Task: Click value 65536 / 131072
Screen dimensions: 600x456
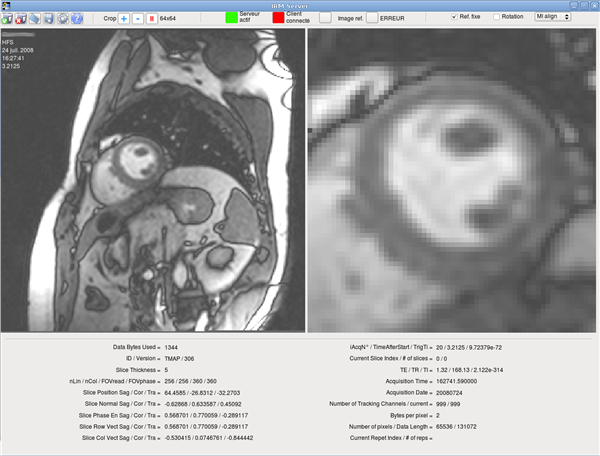Action: click(x=457, y=427)
